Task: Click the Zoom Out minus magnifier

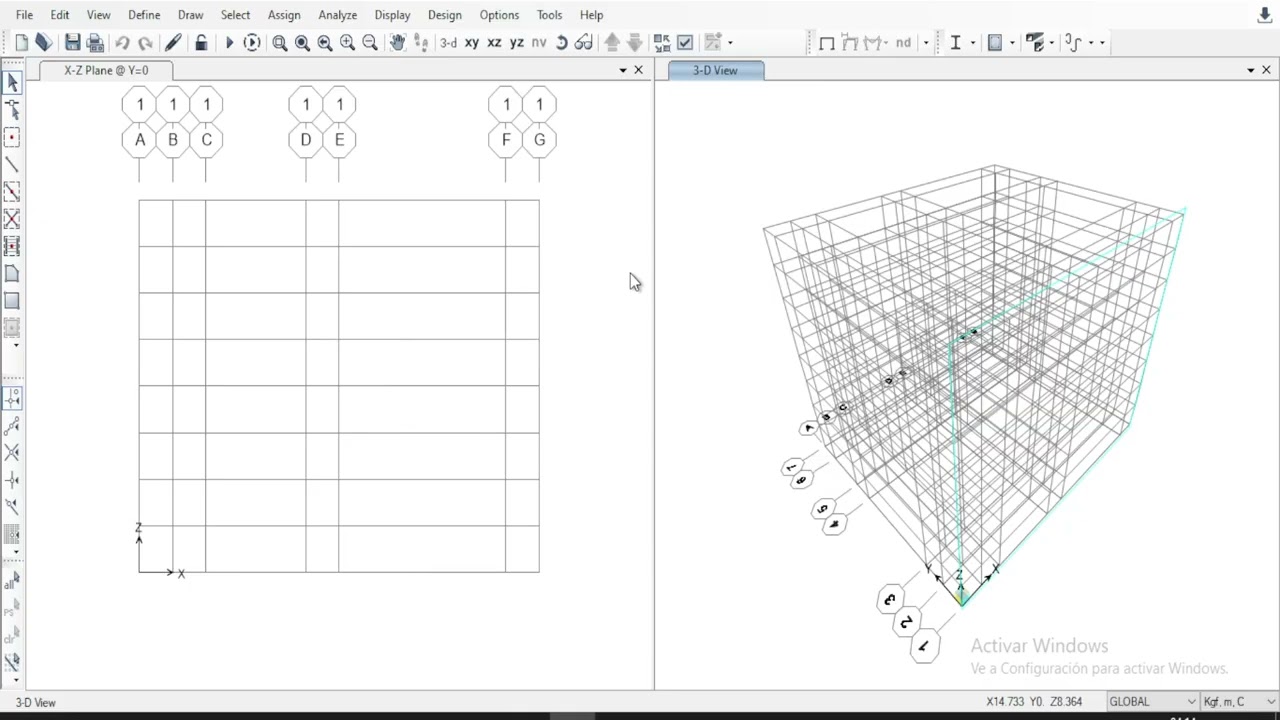Action: point(370,42)
